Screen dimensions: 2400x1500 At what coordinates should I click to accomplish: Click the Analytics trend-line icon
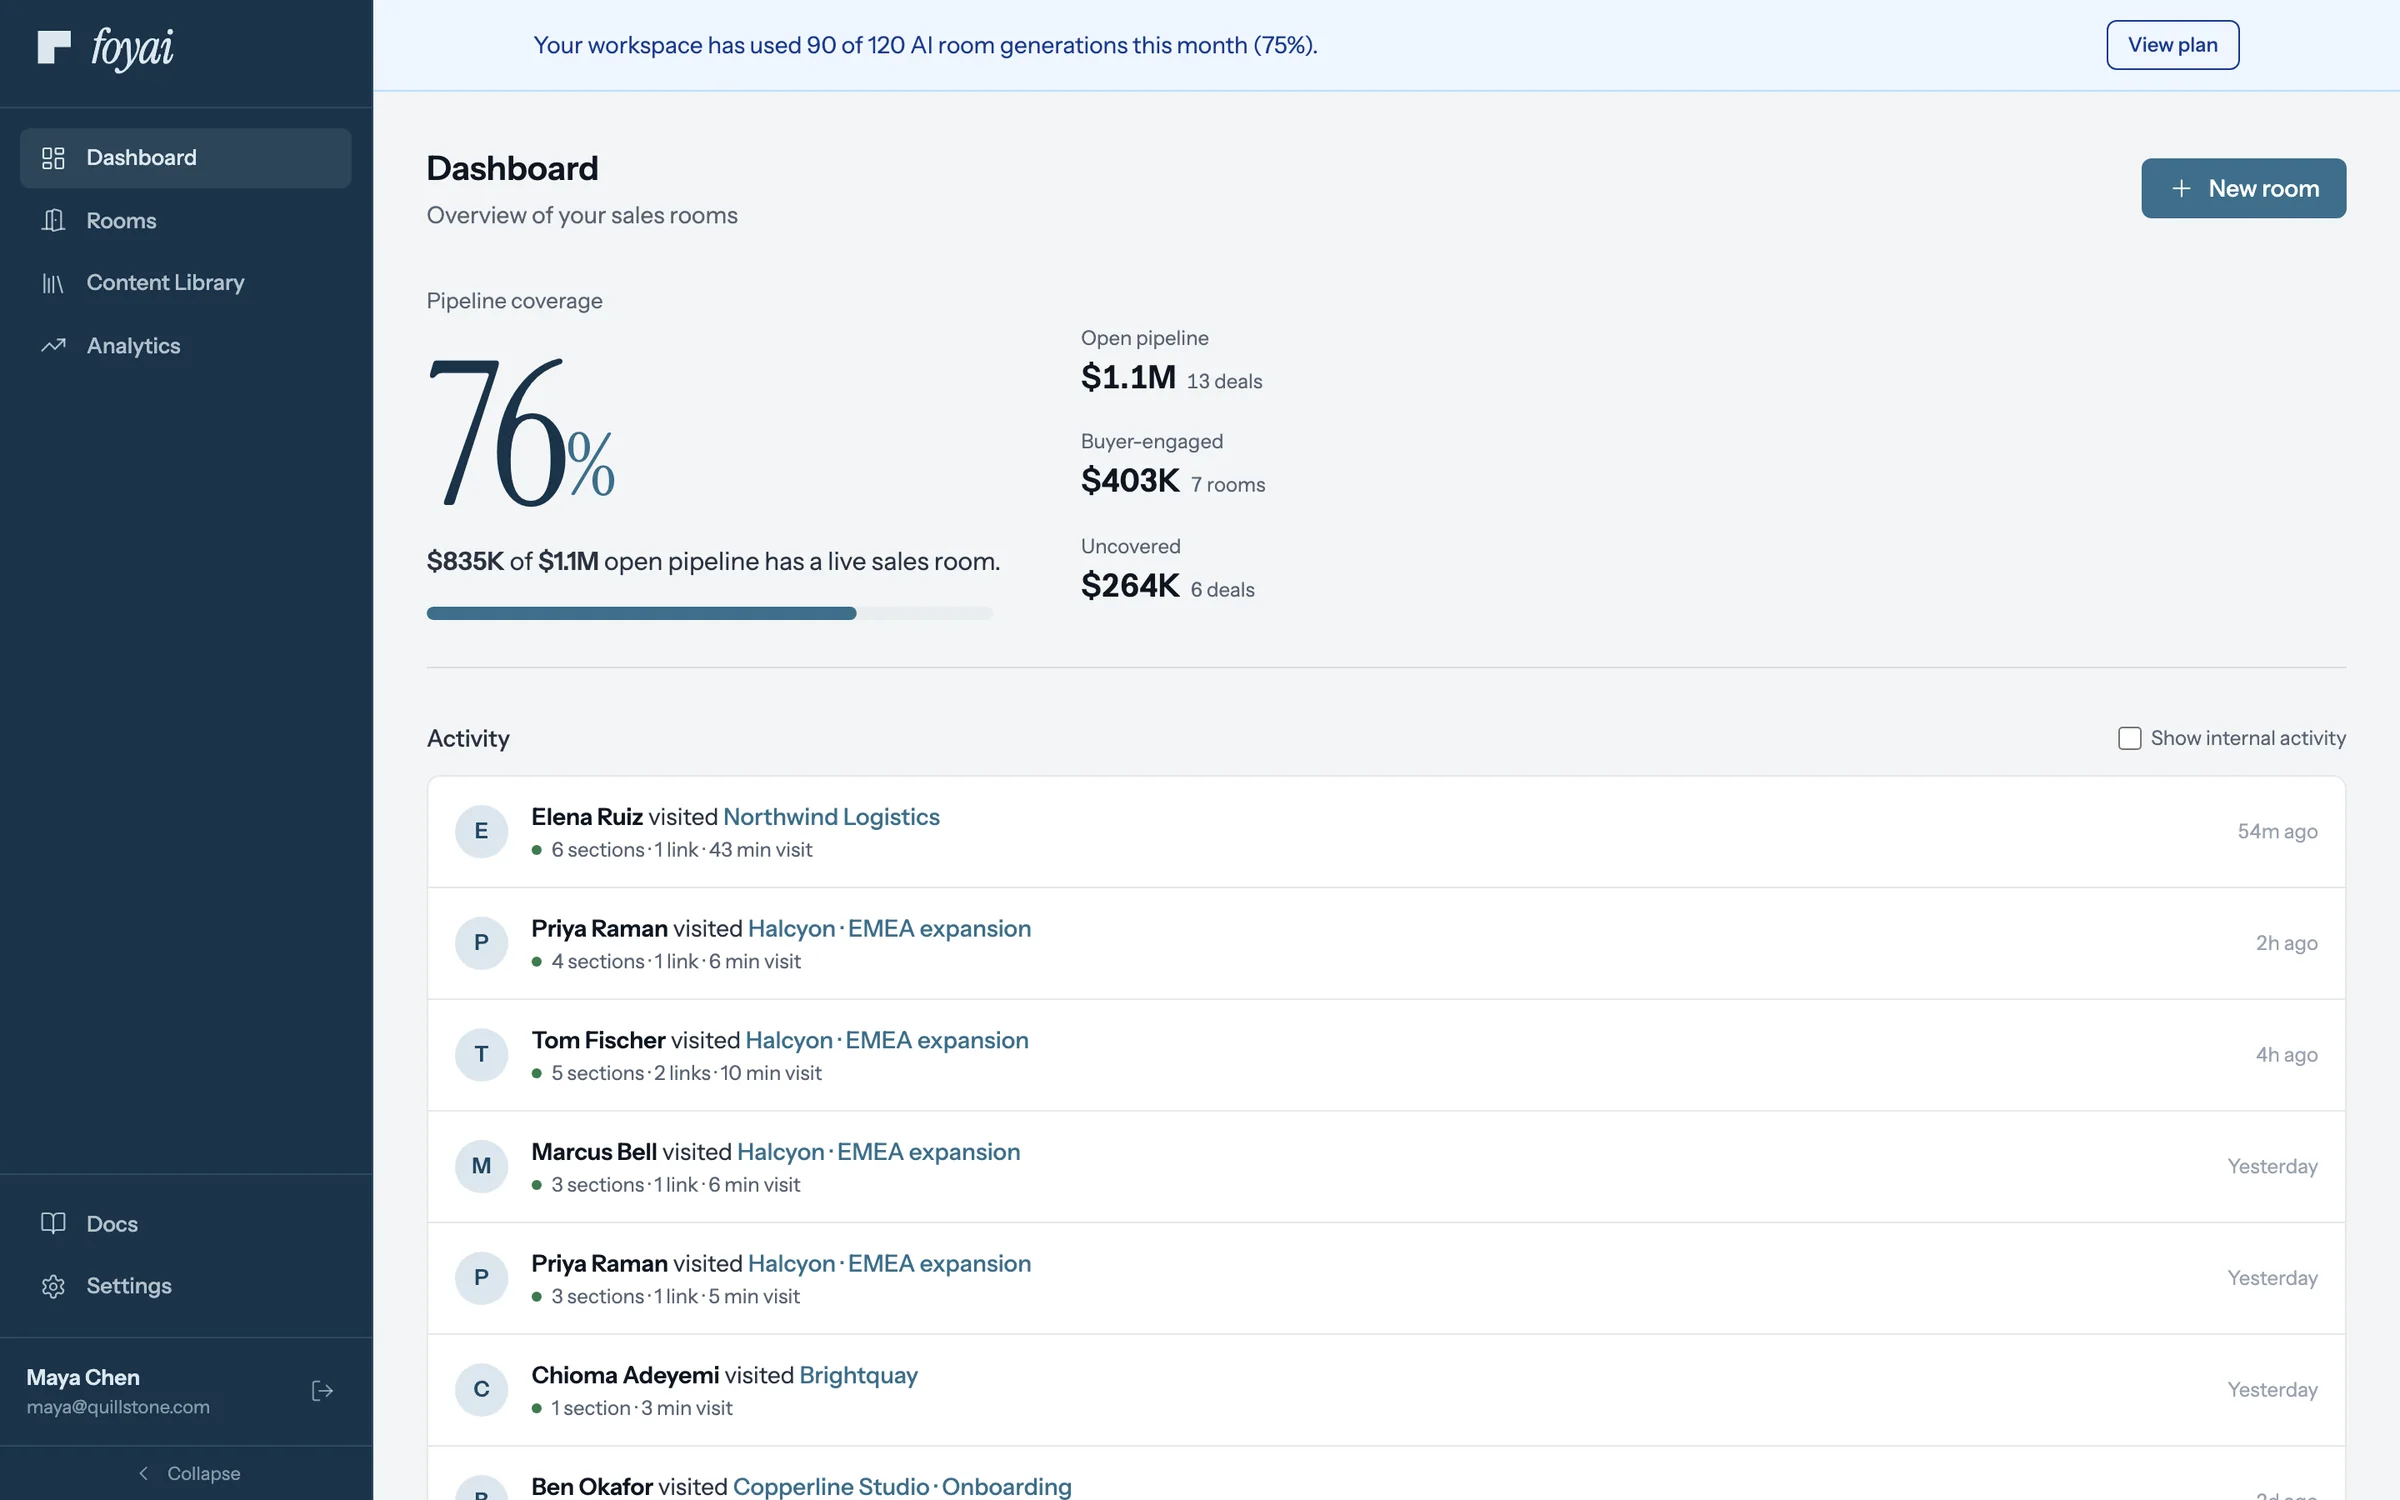coord(53,345)
